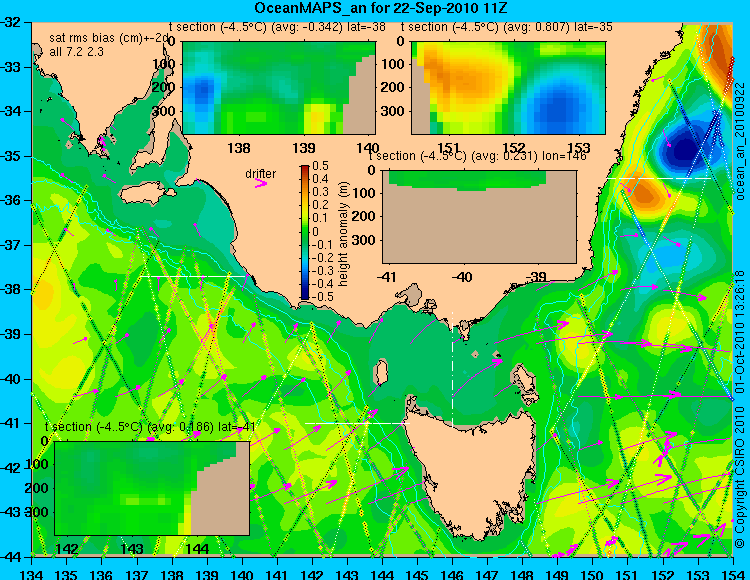Click the 't section' heading with lat=-41
The image size is (750, 580).
[150, 427]
